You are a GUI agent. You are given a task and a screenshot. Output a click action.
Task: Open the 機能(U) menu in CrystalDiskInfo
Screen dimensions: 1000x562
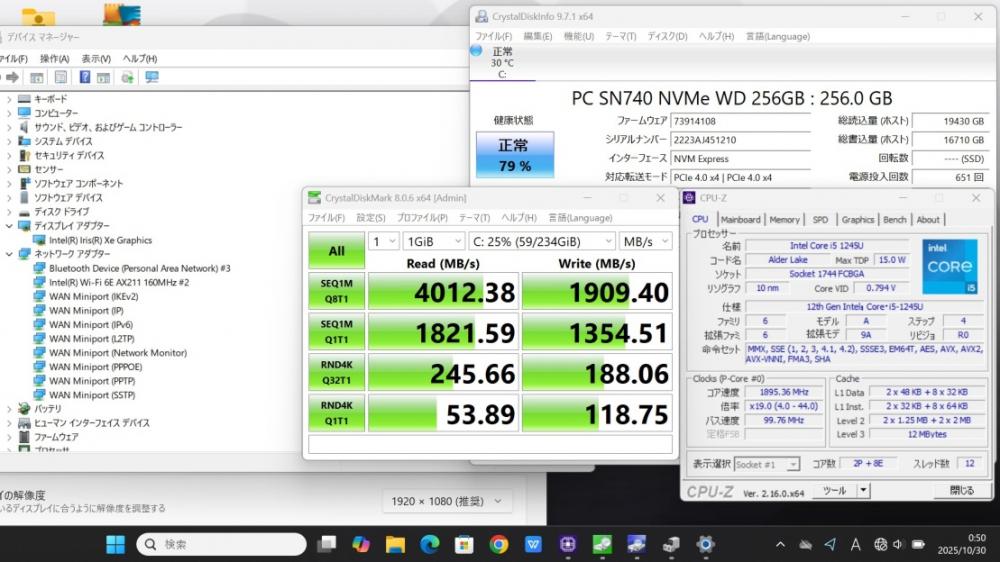click(578, 36)
